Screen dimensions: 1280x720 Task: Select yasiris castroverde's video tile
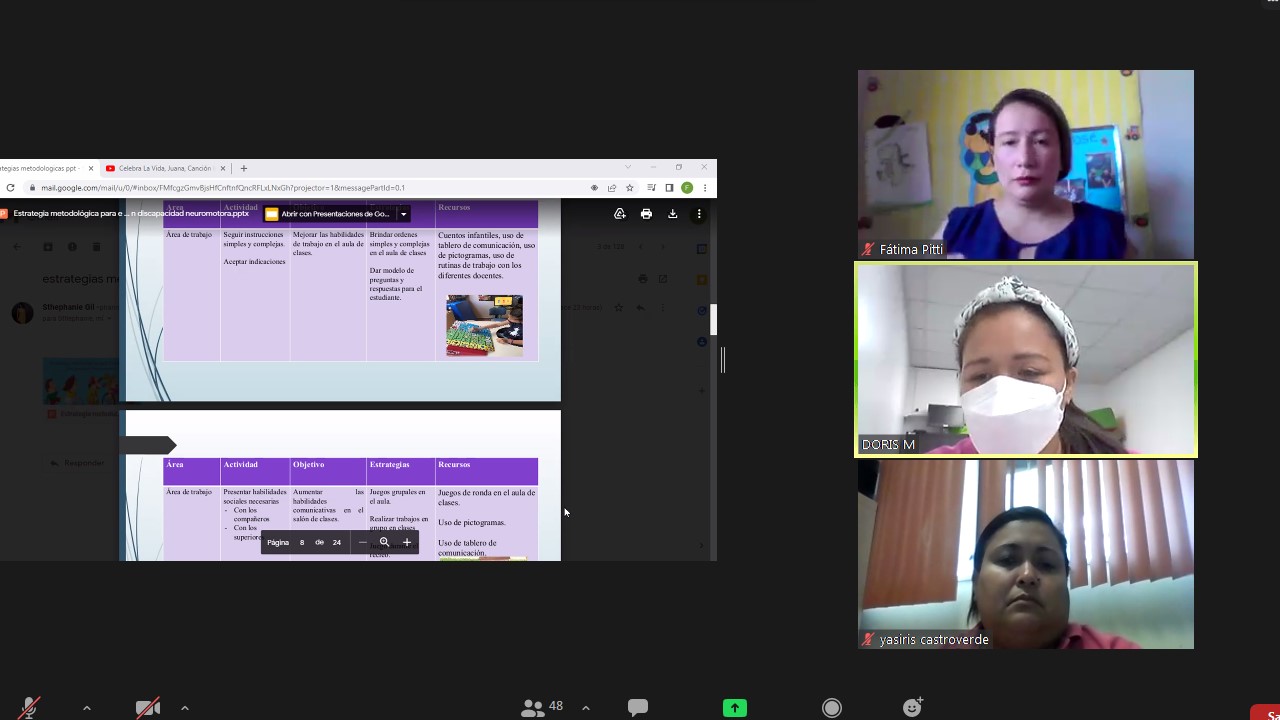coord(1025,554)
